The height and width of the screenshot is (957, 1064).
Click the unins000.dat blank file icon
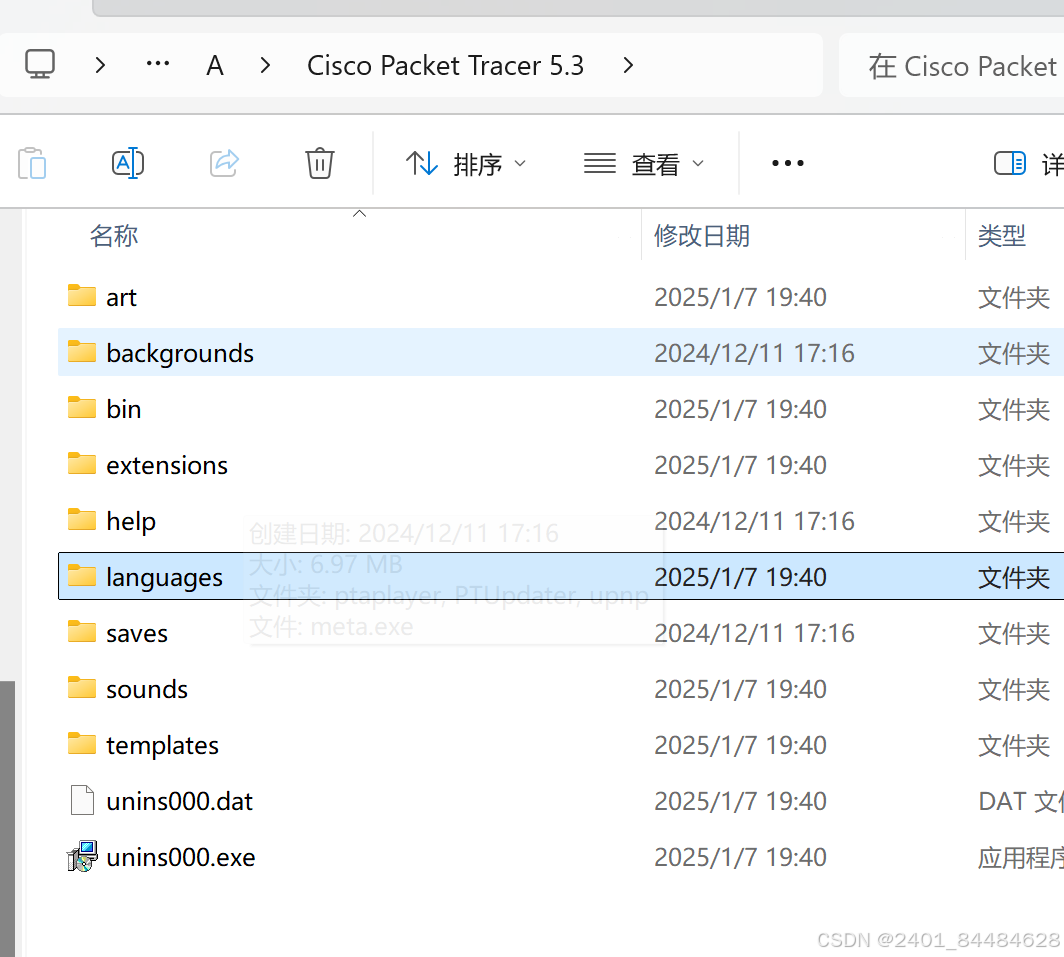pos(82,800)
